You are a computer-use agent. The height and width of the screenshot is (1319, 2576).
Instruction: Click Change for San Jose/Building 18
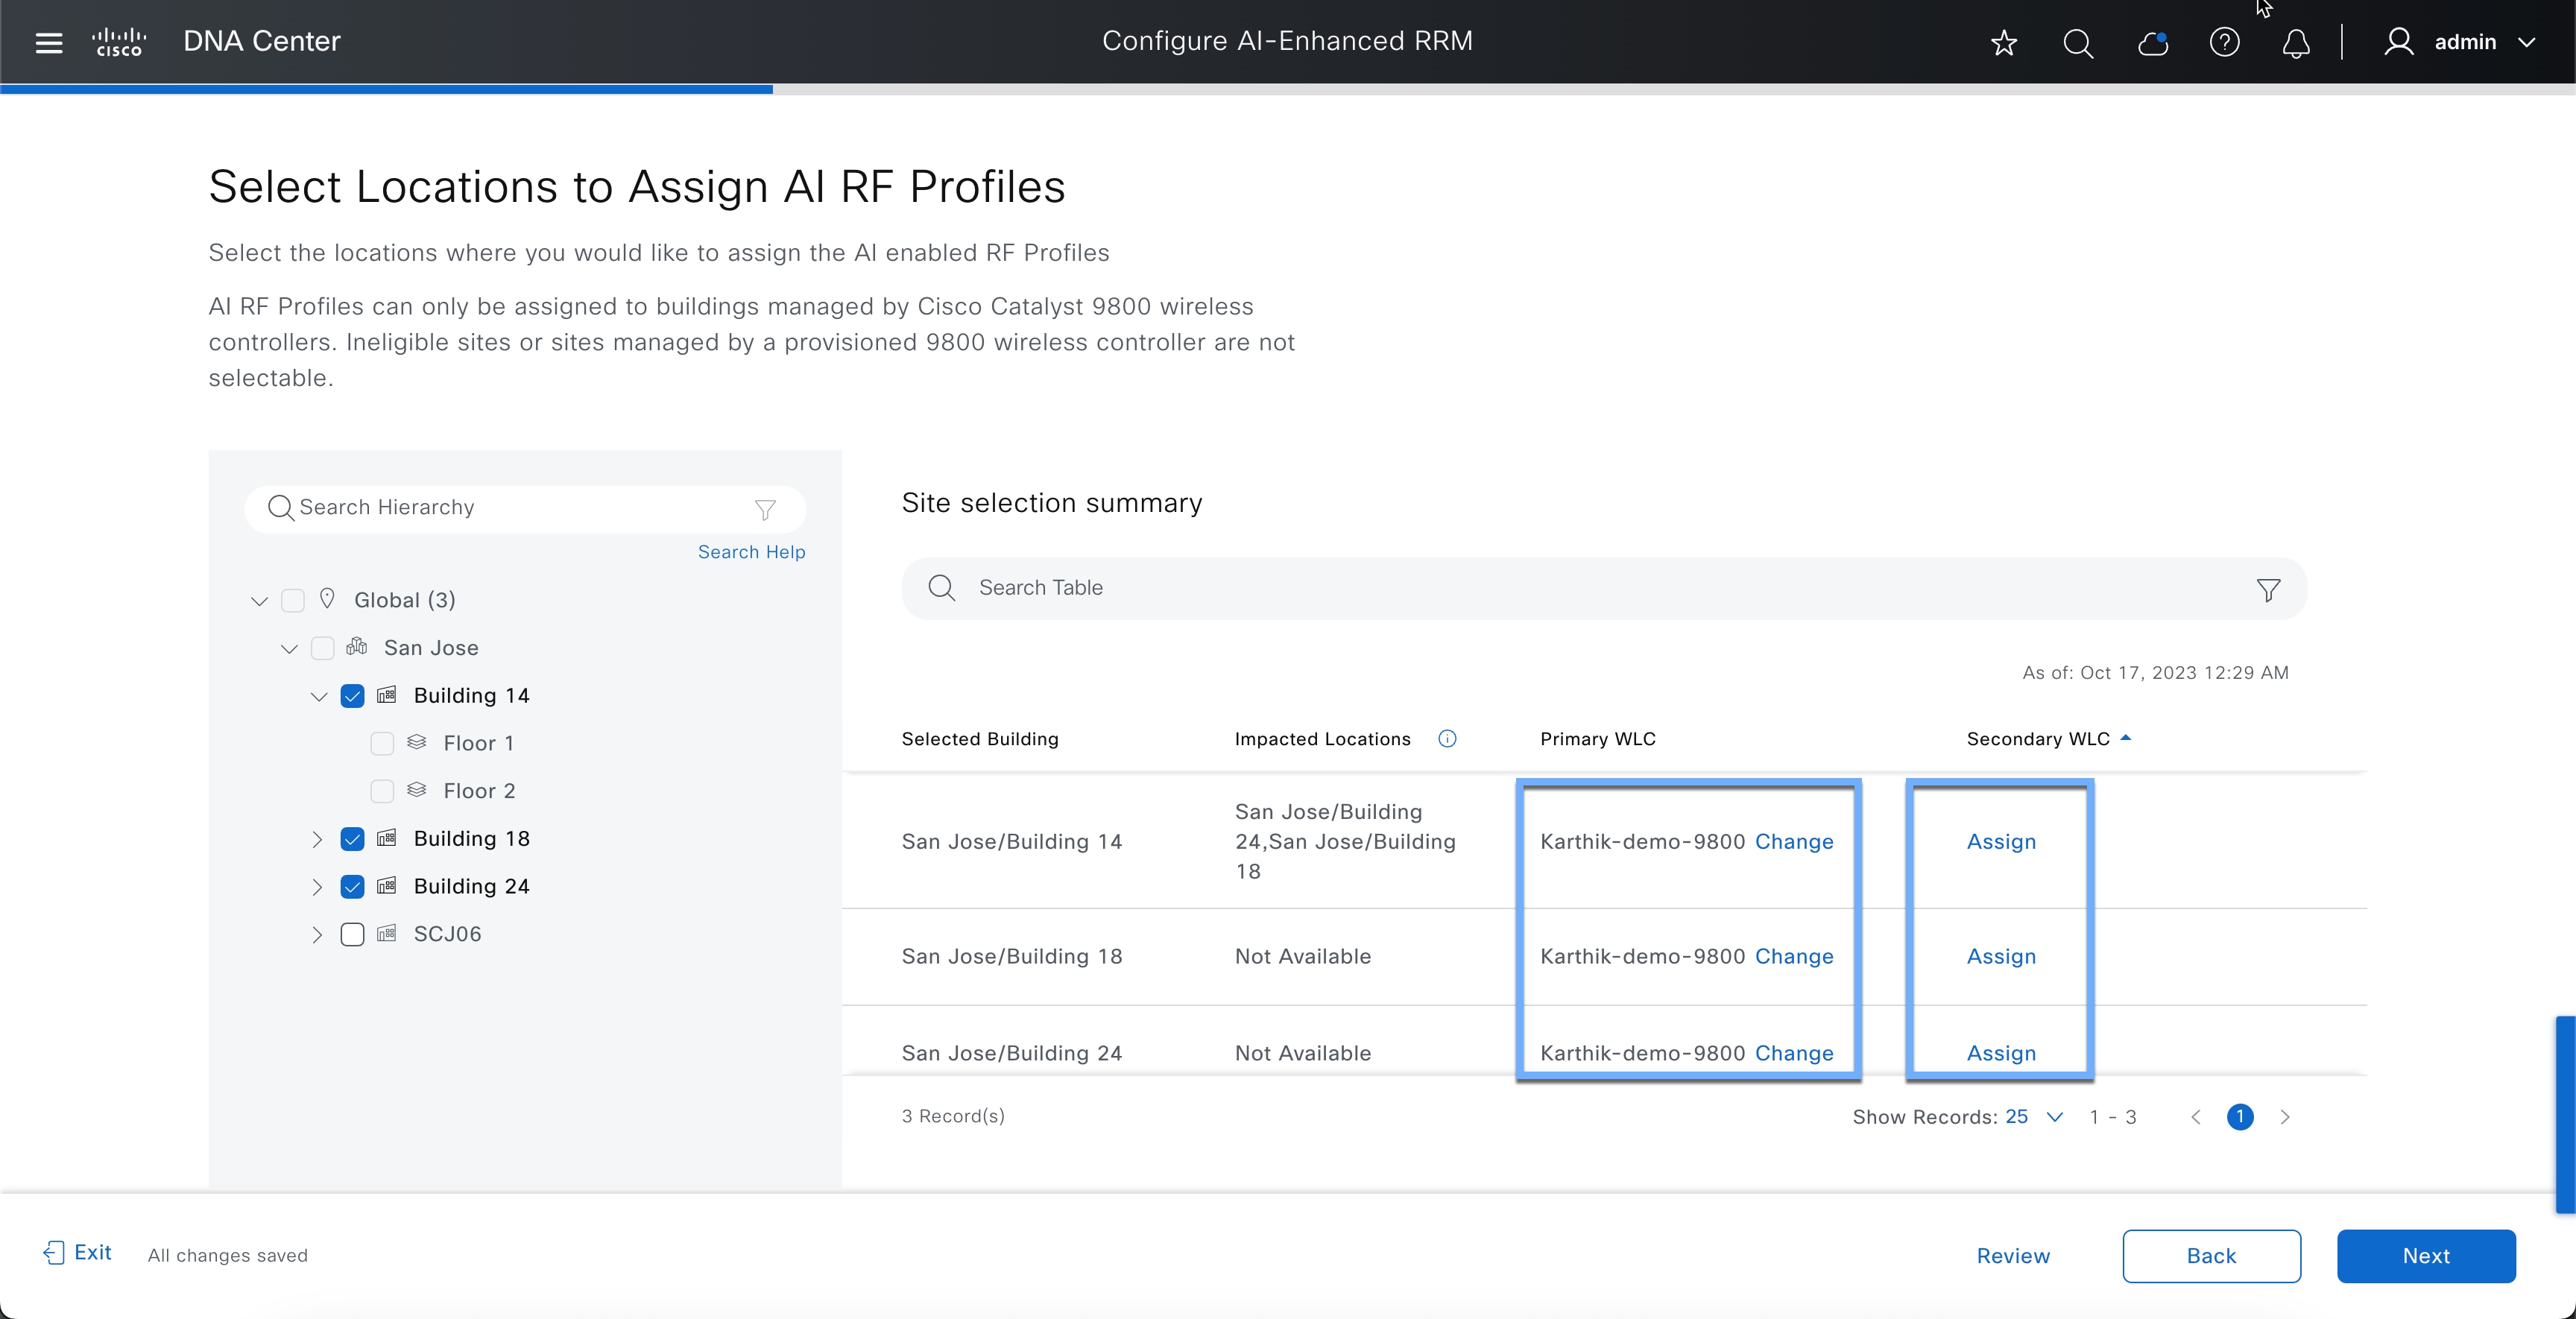tap(1793, 955)
